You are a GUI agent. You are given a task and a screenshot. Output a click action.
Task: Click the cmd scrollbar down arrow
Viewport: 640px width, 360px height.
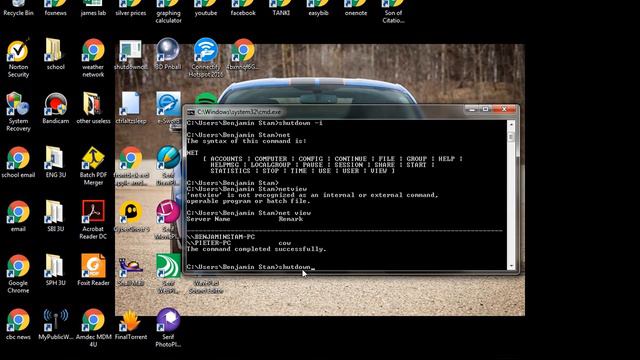tap(511, 266)
